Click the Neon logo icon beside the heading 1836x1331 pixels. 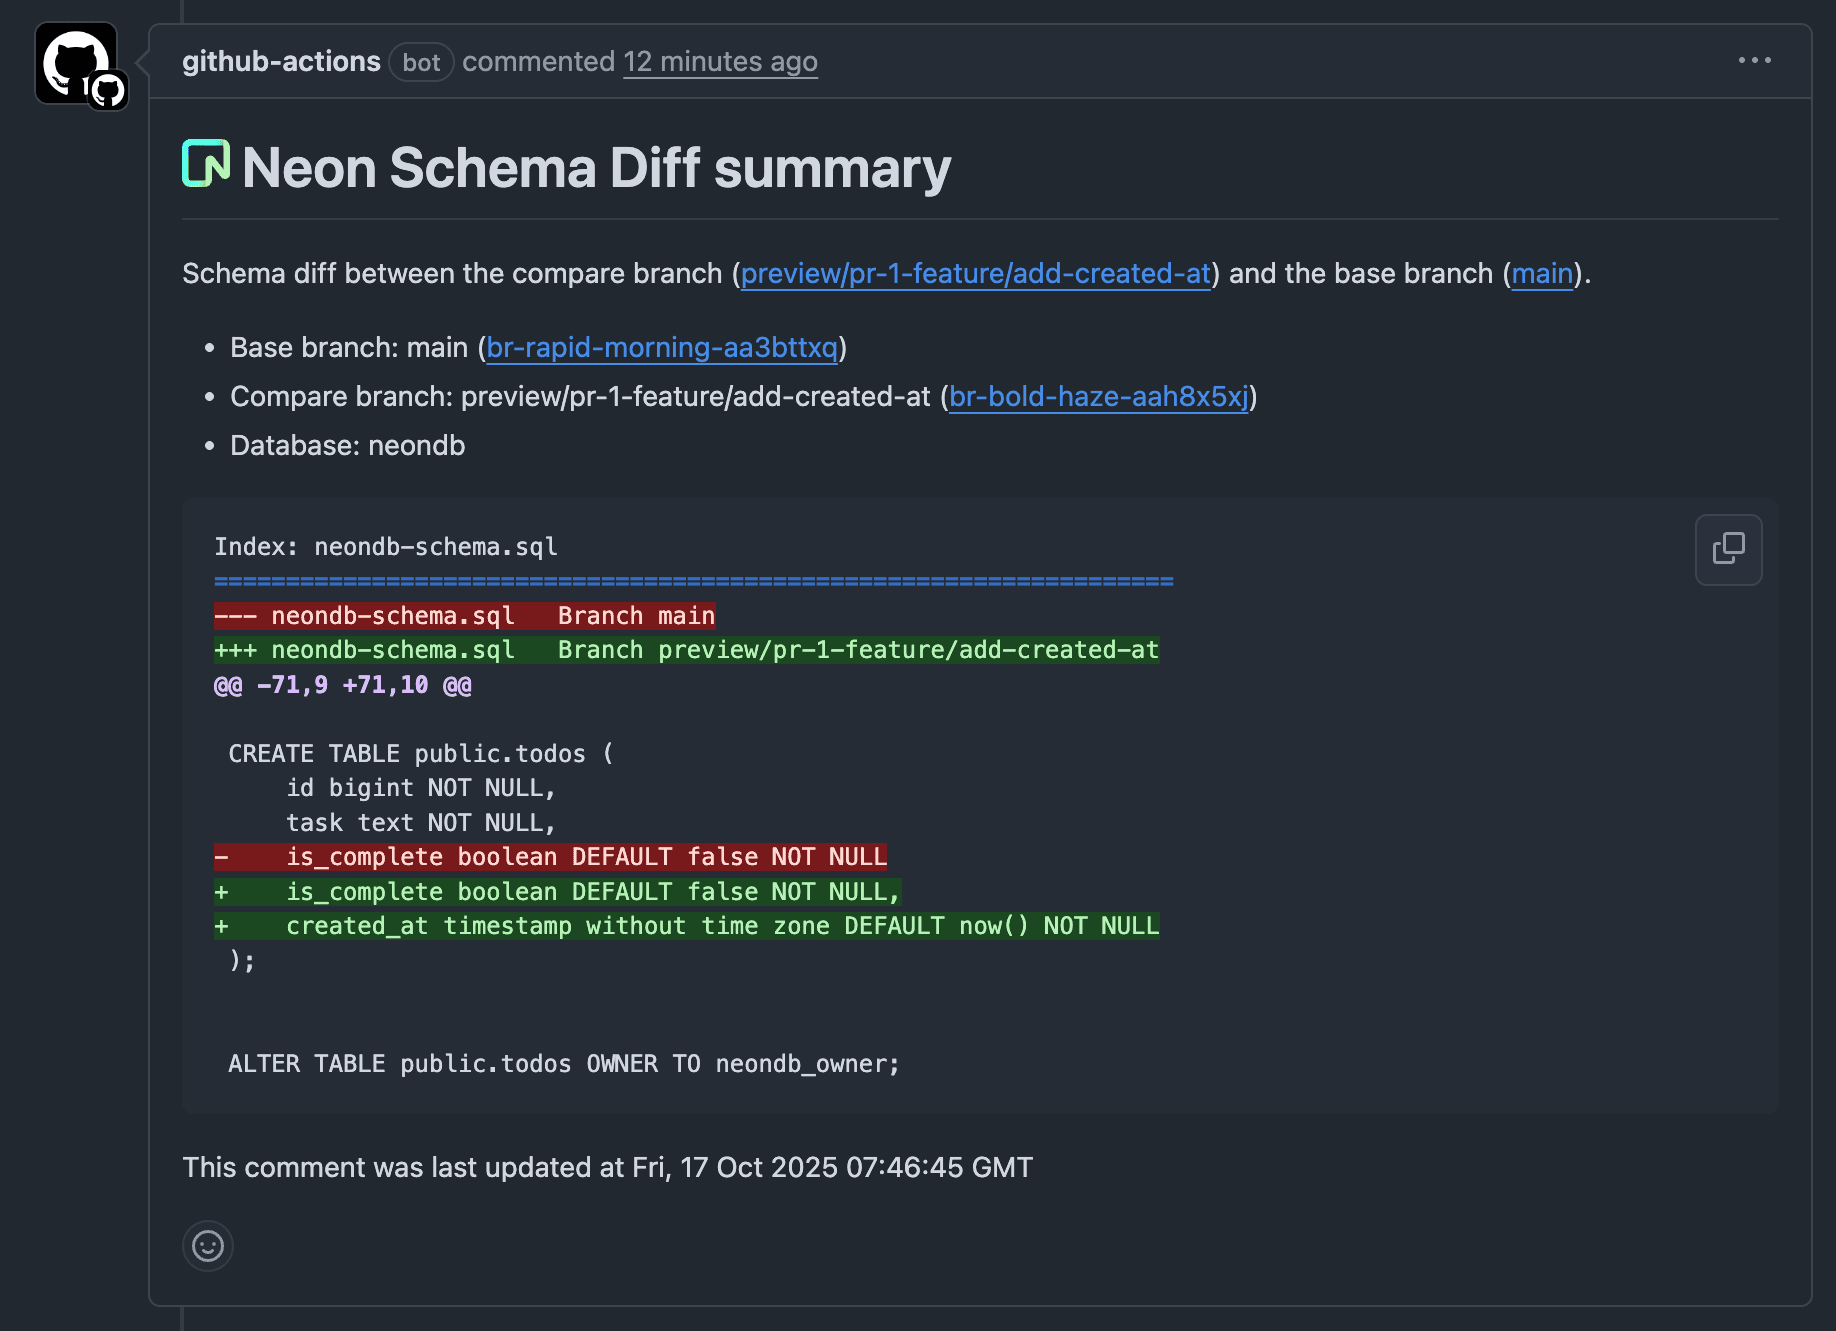click(x=206, y=165)
